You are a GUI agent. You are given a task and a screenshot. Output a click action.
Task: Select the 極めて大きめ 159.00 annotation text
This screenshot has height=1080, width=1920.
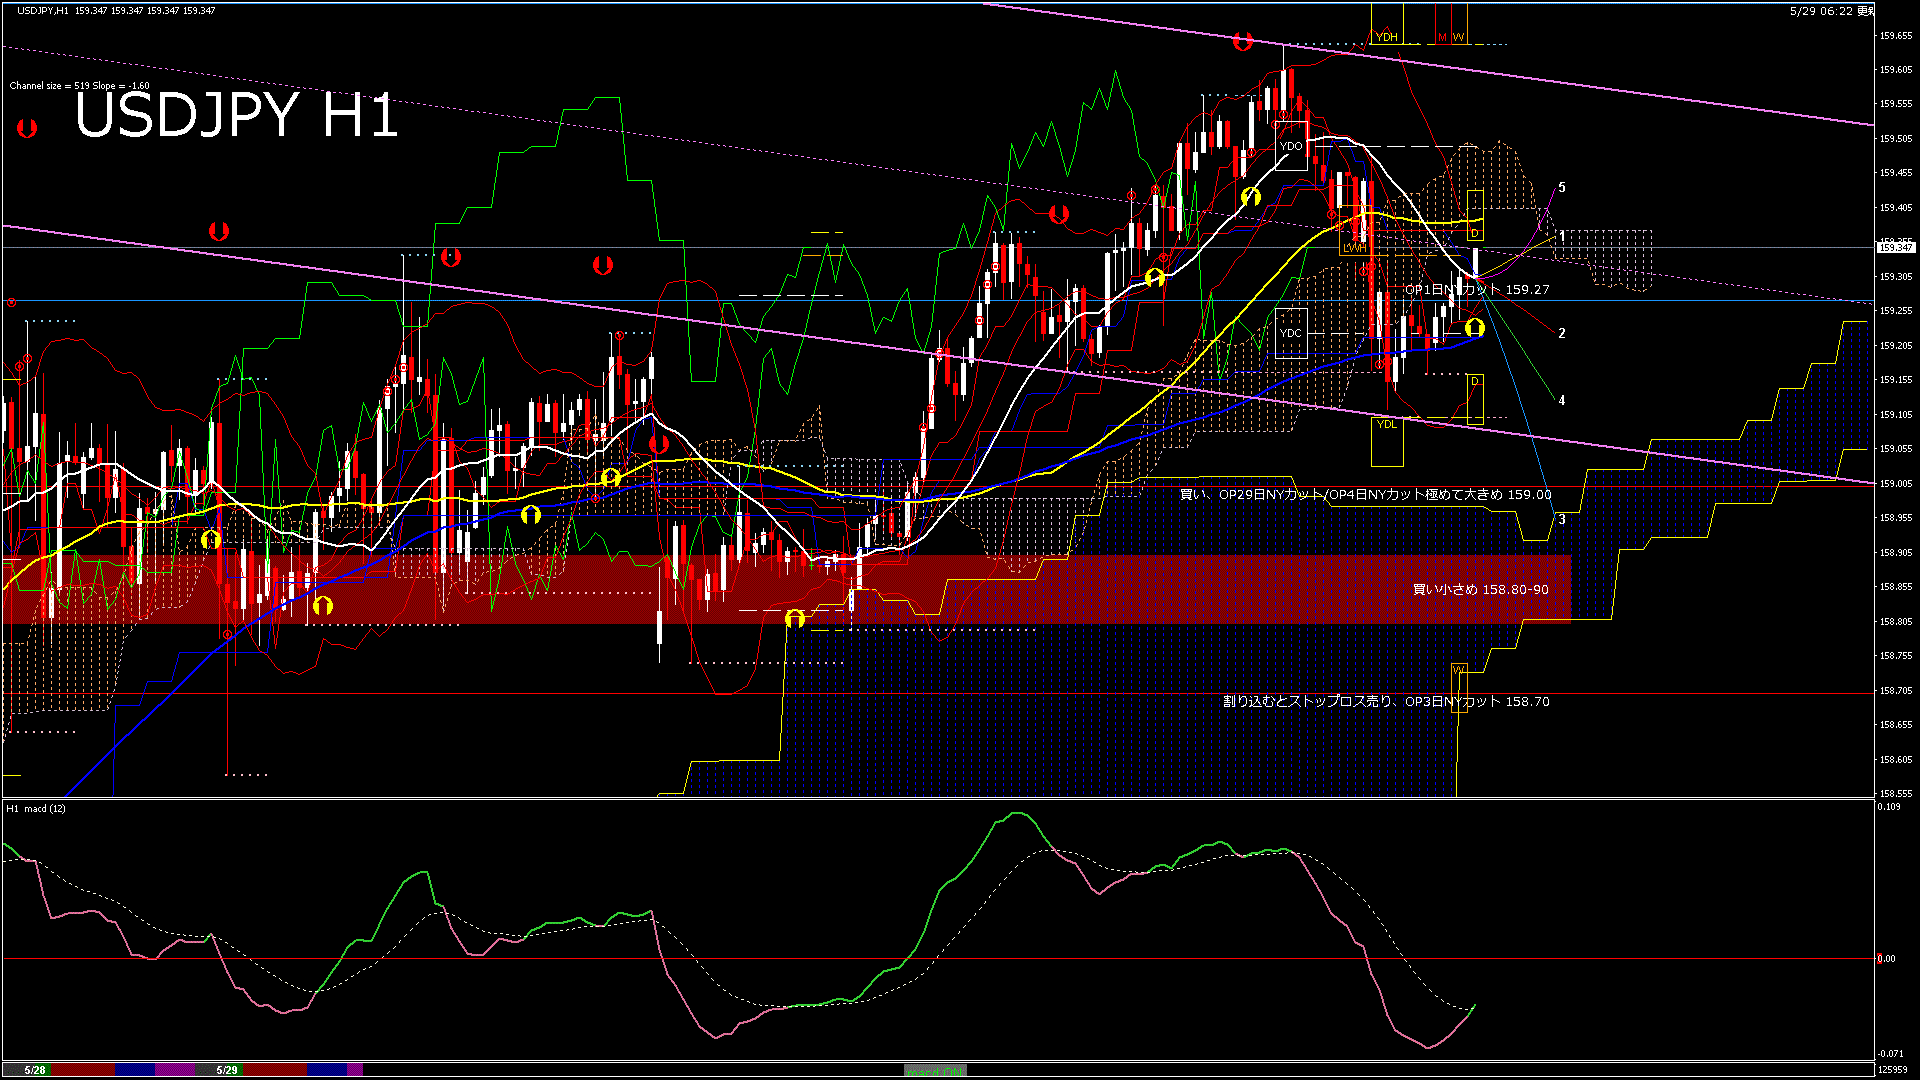[1365, 495]
